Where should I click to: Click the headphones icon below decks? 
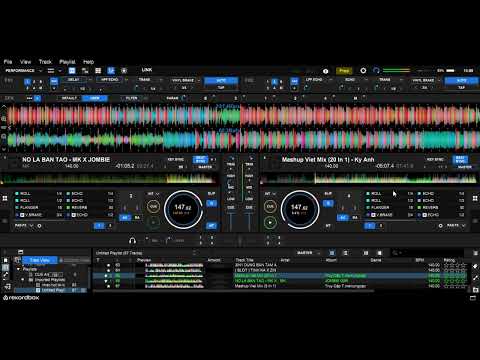click(x=132, y=240)
